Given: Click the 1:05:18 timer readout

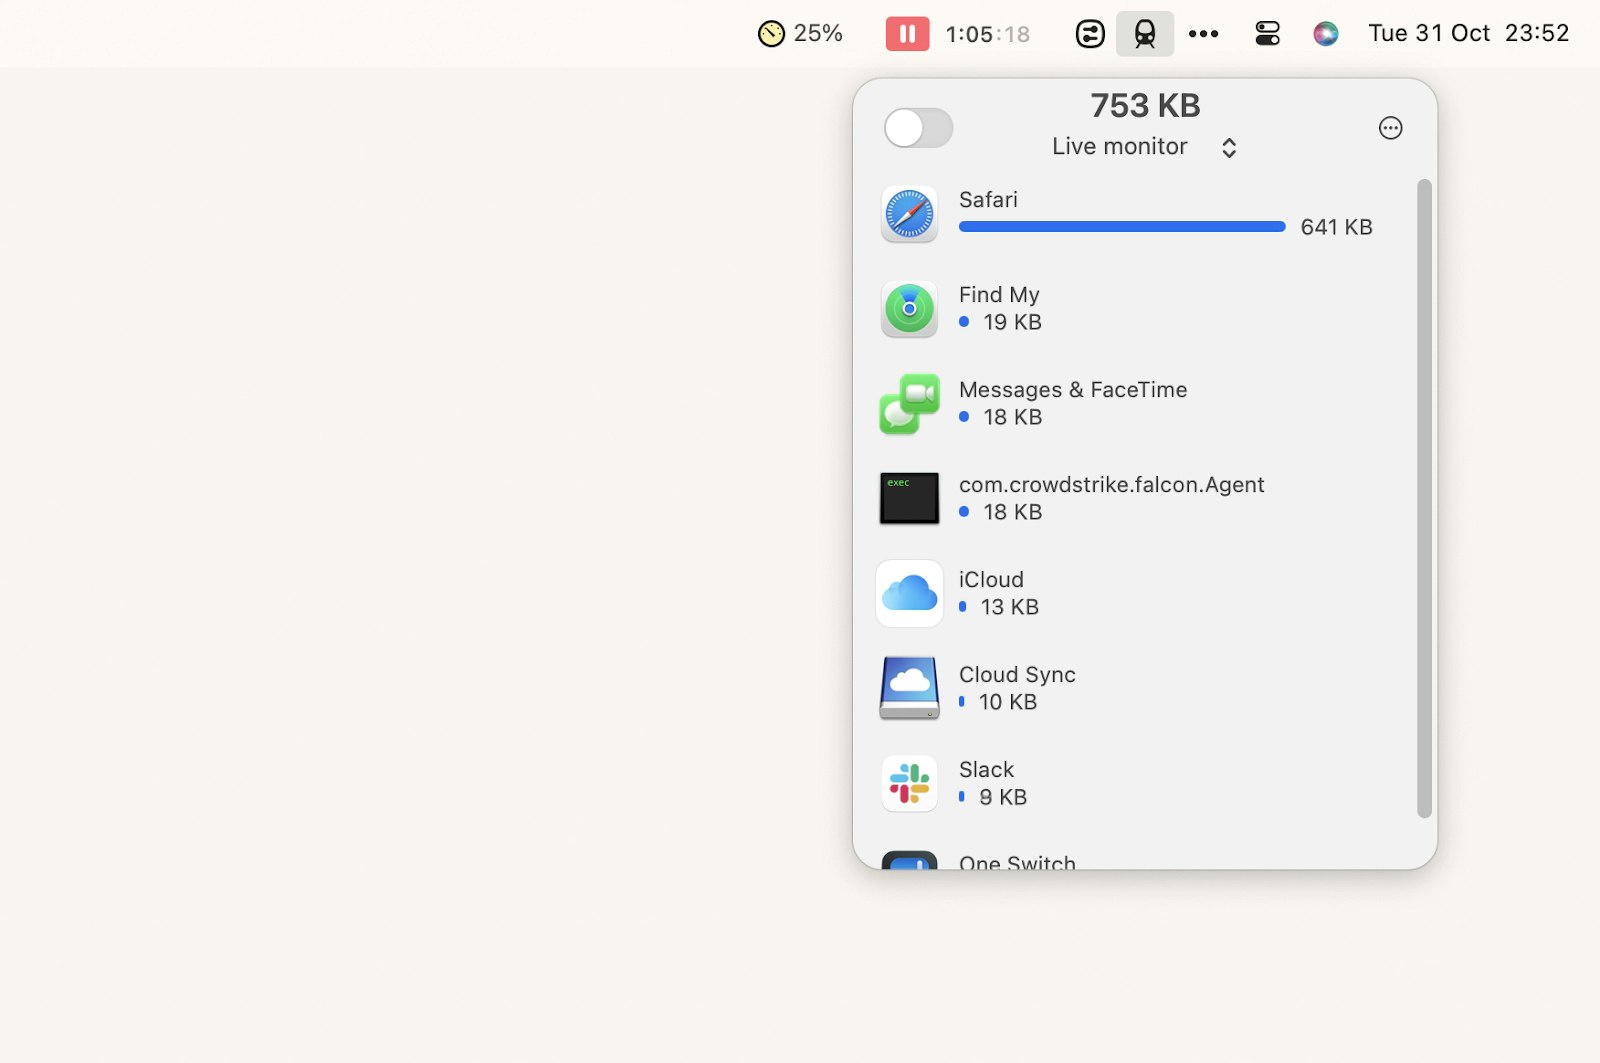Looking at the screenshot, I should [x=987, y=34].
